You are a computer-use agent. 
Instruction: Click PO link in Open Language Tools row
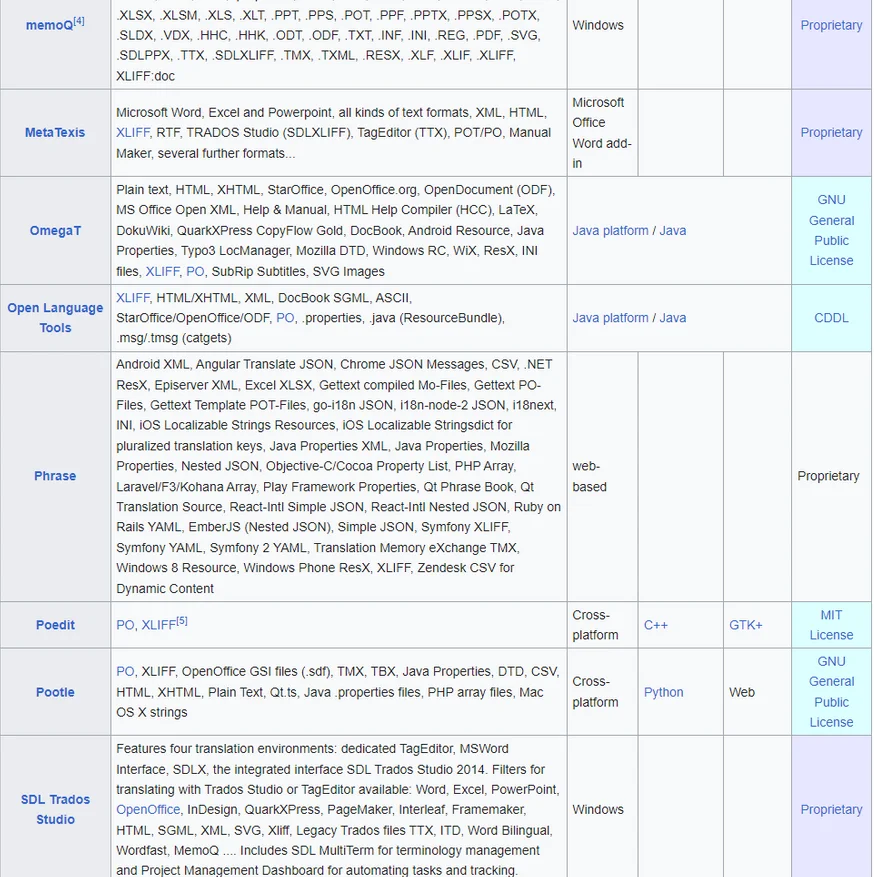pyautogui.click(x=285, y=318)
